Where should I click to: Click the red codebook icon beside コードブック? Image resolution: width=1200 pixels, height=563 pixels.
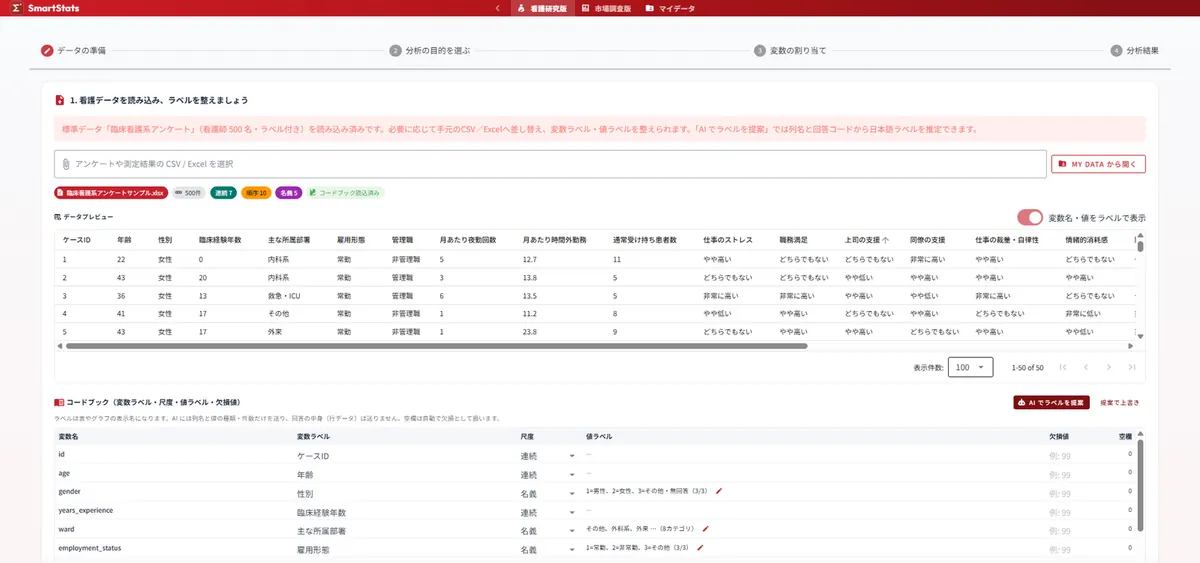pos(59,402)
